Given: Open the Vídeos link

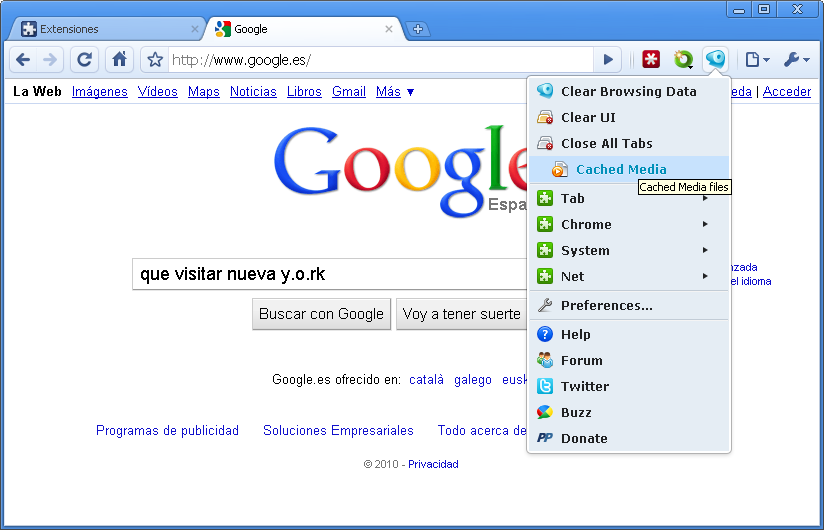Looking at the screenshot, I should tap(158, 91).
